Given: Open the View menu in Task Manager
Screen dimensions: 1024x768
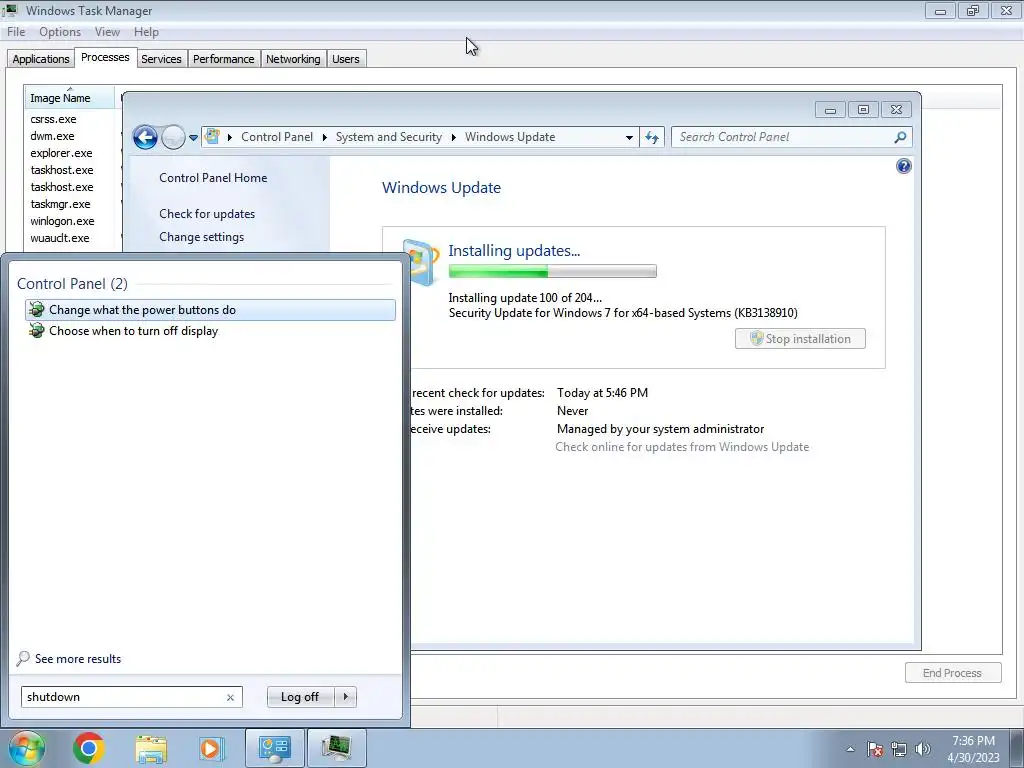Looking at the screenshot, I should (107, 32).
